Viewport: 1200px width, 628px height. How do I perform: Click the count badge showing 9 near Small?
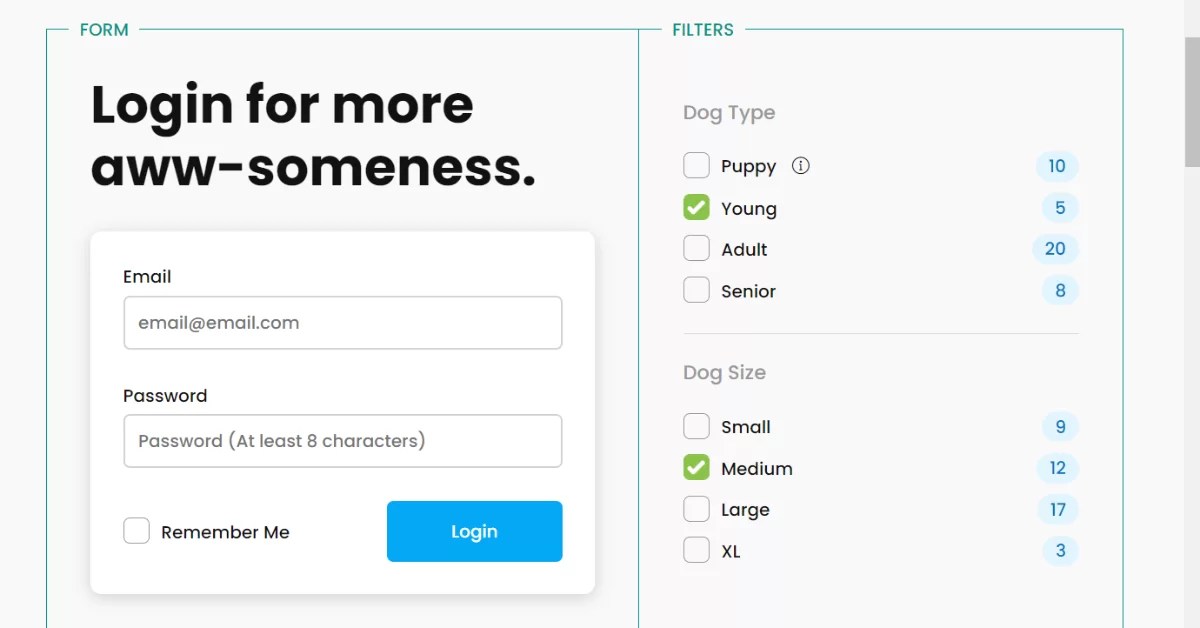click(1059, 426)
